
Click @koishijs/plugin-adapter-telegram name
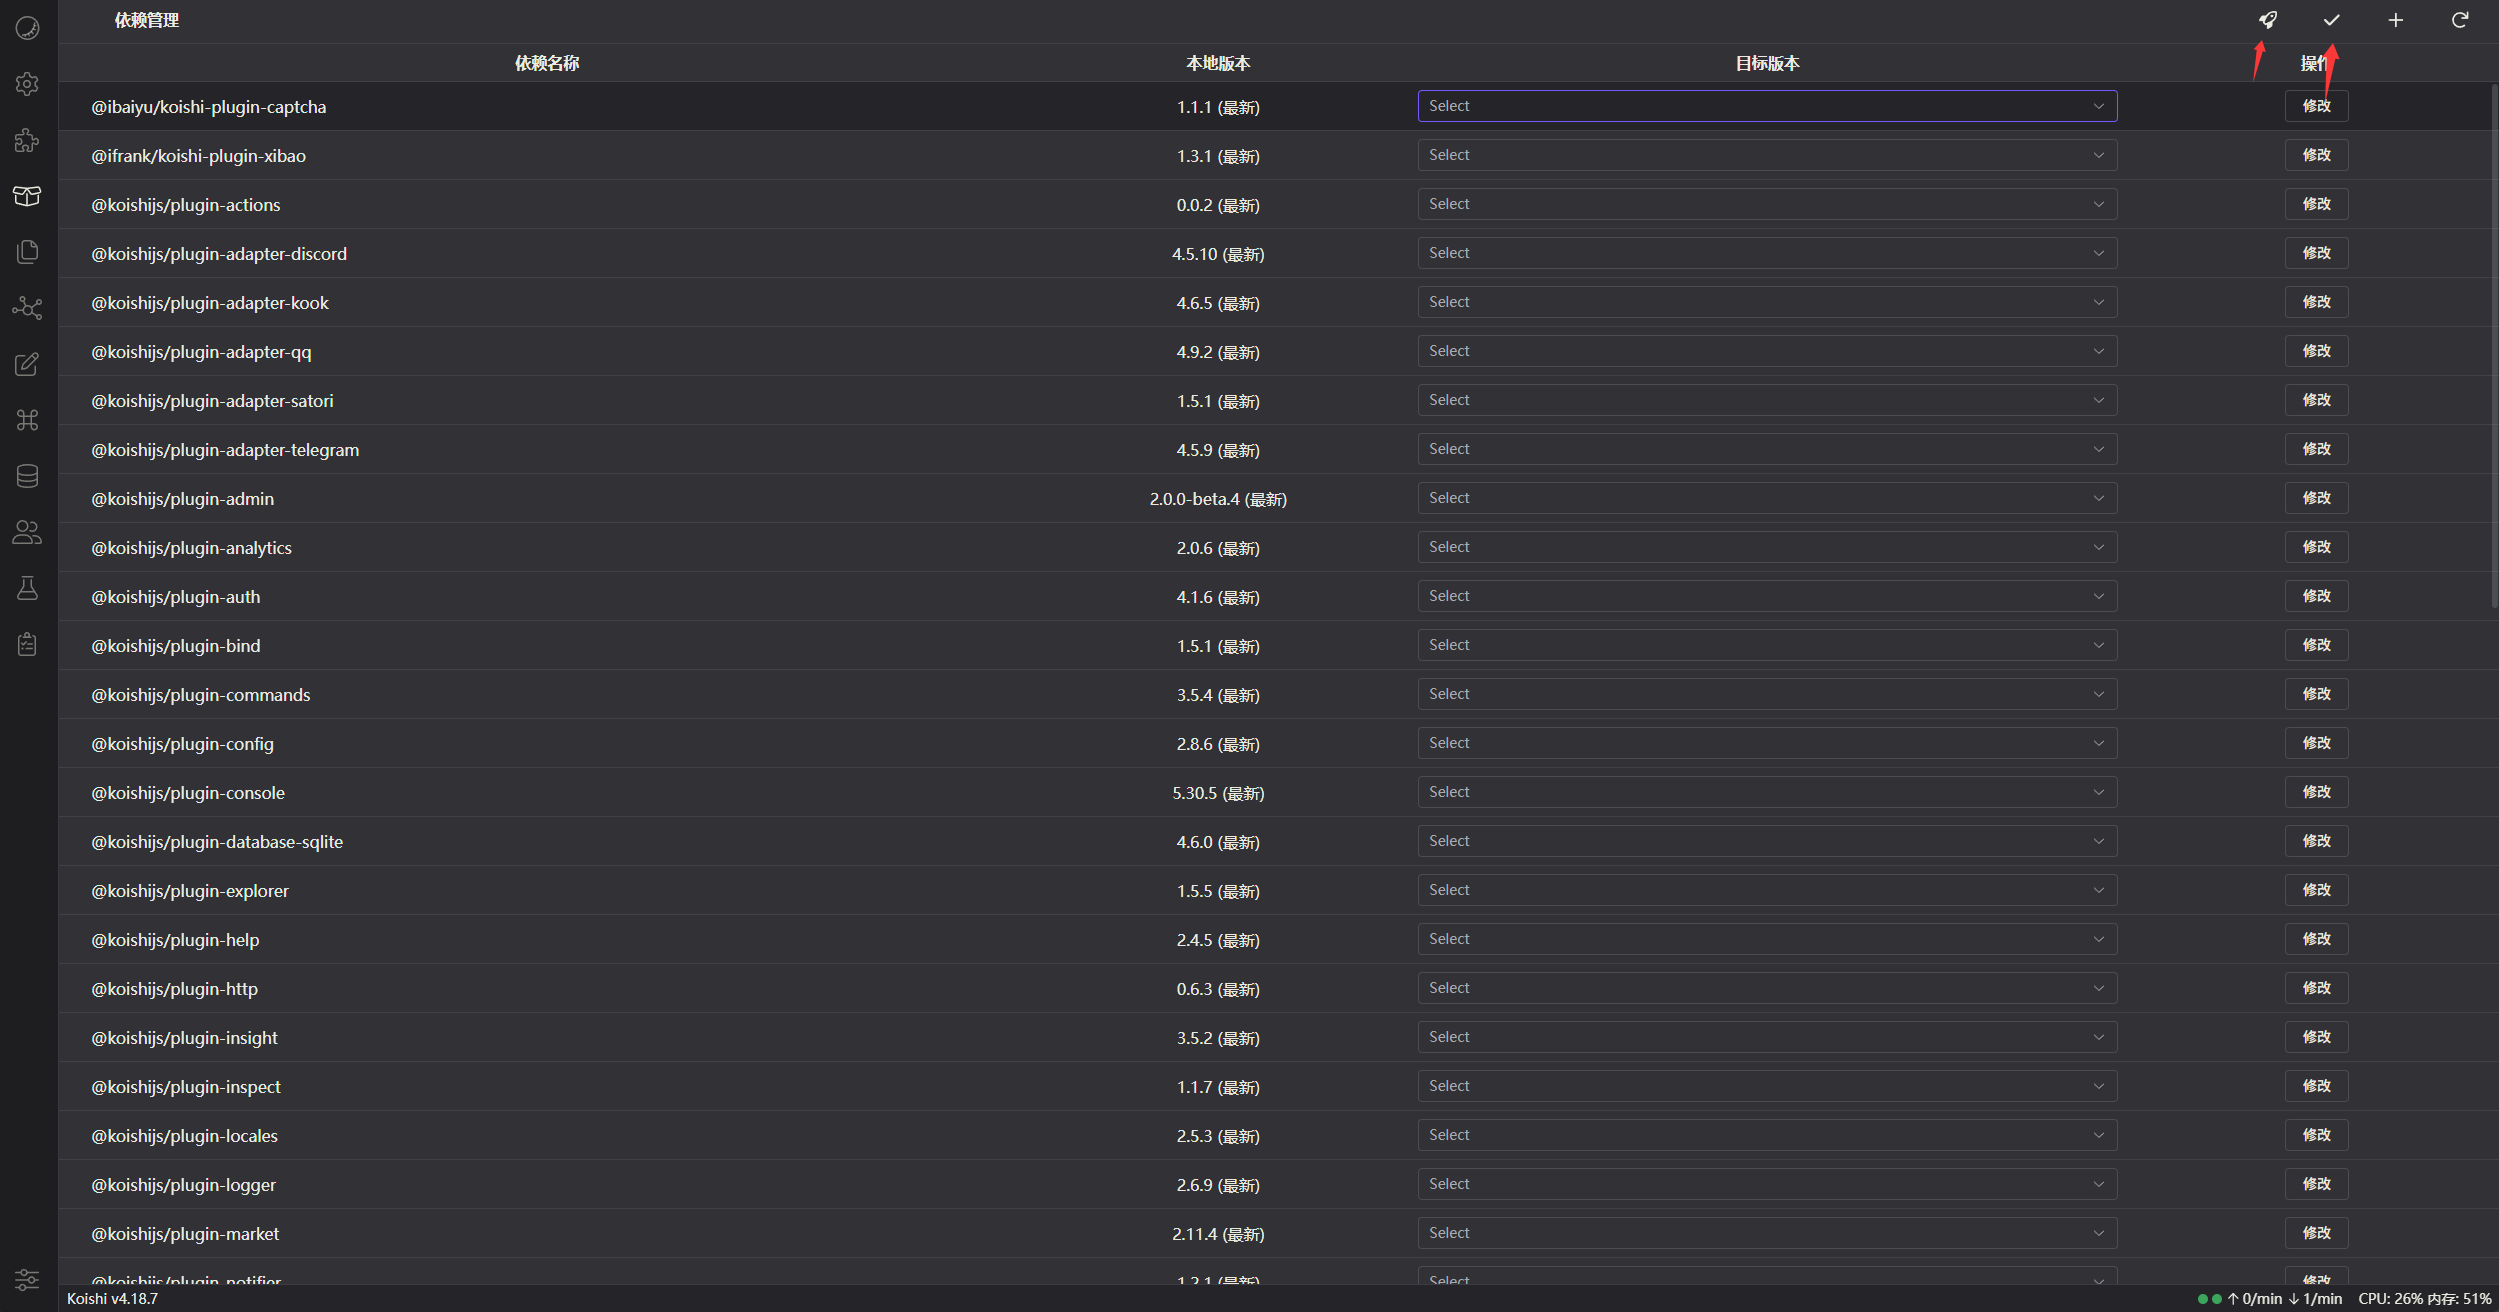[225, 450]
